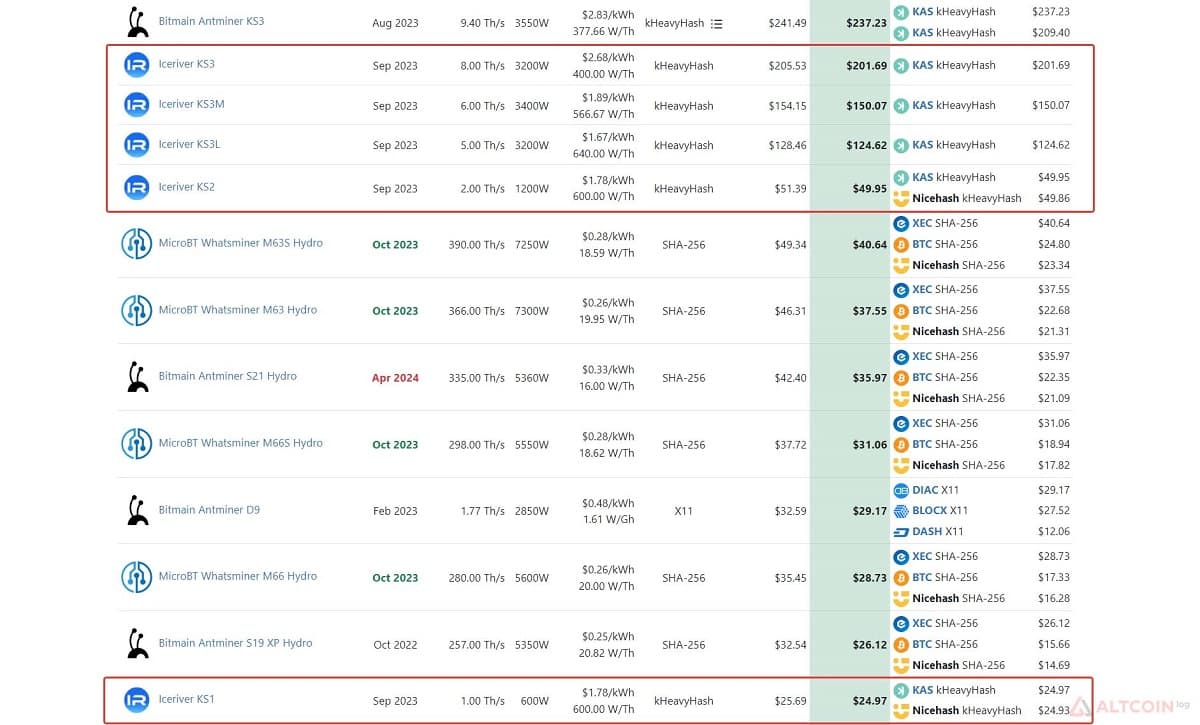Click the BLOCX coin icon
Viewport: 1200px width, 725px height.
coord(901,511)
